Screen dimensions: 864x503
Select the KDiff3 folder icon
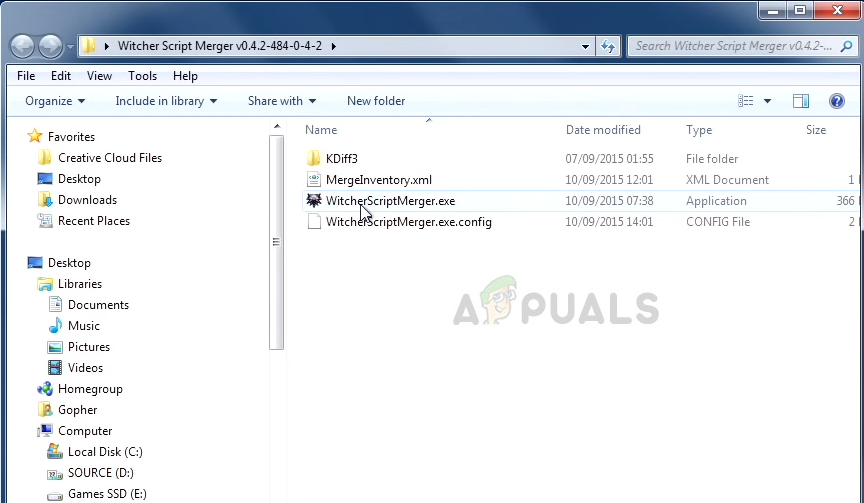(314, 159)
